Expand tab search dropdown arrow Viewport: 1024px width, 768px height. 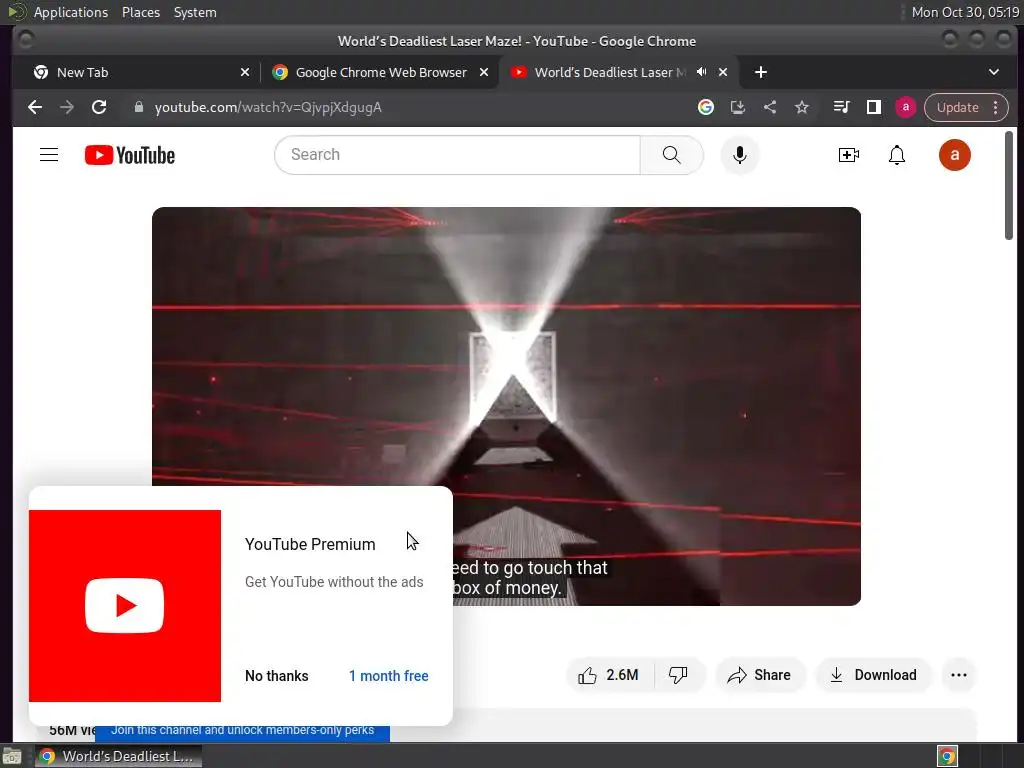click(x=993, y=72)
